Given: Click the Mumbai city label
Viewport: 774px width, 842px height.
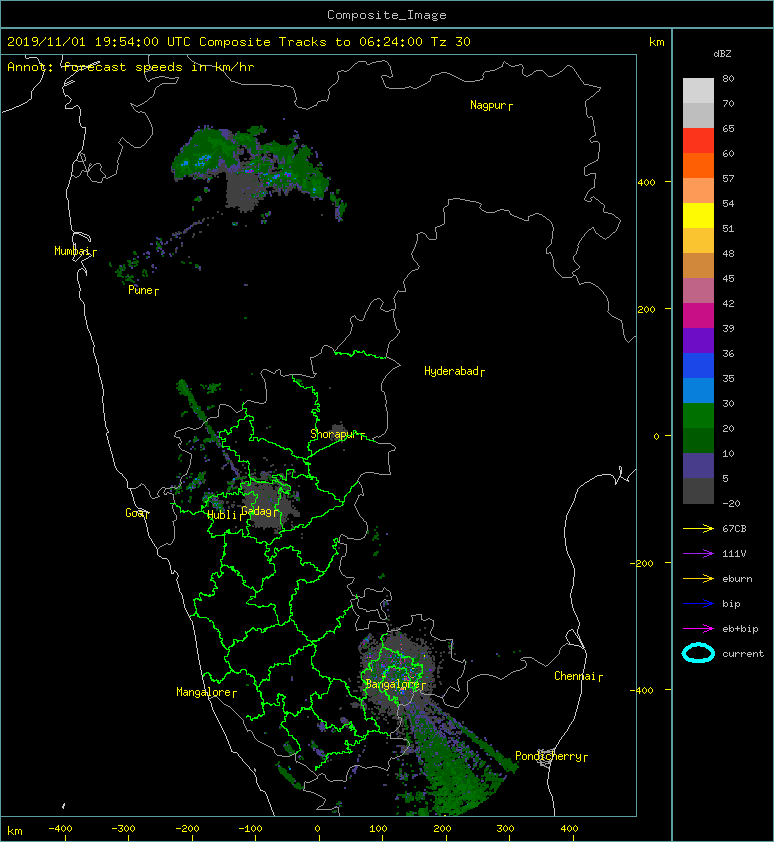Looking at the screenshot, I should click(x=73, y=251).
